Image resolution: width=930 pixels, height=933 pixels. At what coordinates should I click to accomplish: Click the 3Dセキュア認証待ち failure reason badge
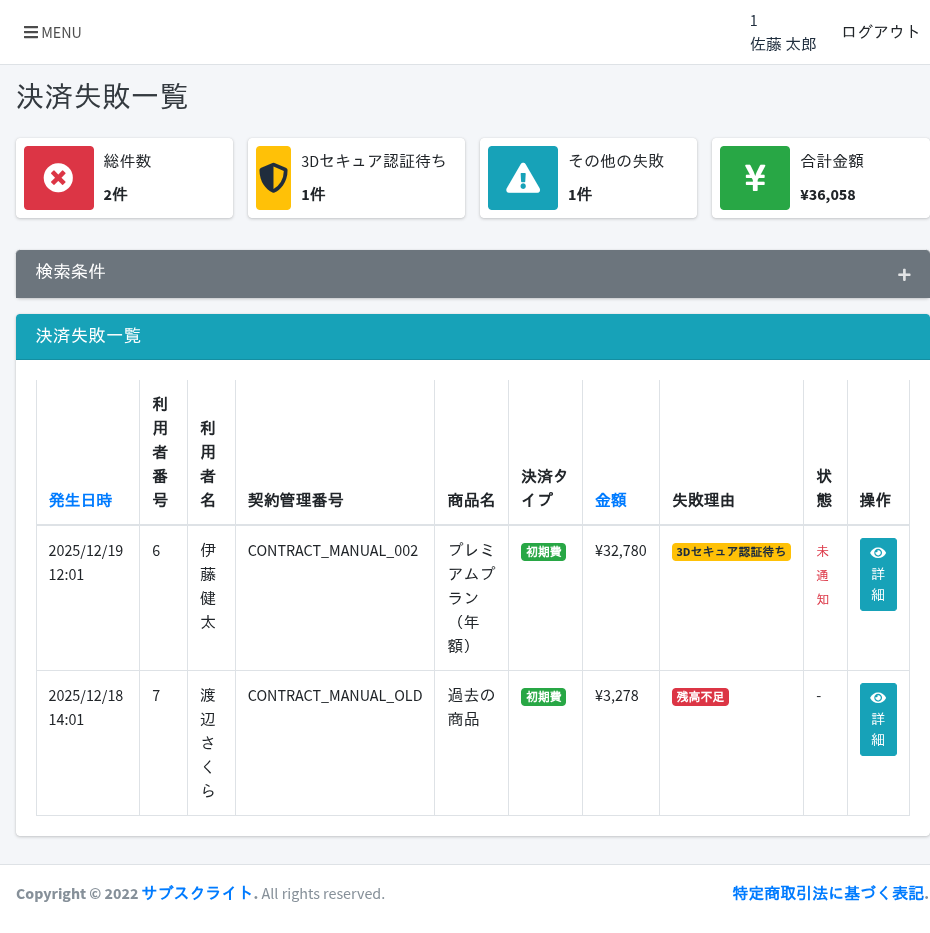tap(731, 551)
